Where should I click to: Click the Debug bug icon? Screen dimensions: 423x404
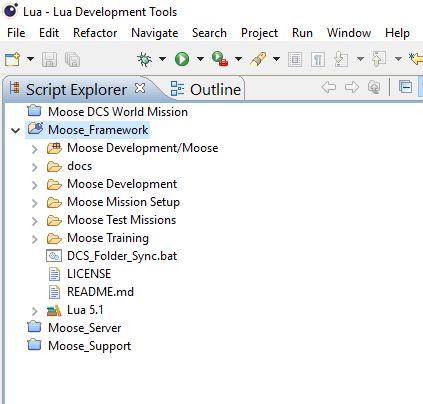point(144,59)
